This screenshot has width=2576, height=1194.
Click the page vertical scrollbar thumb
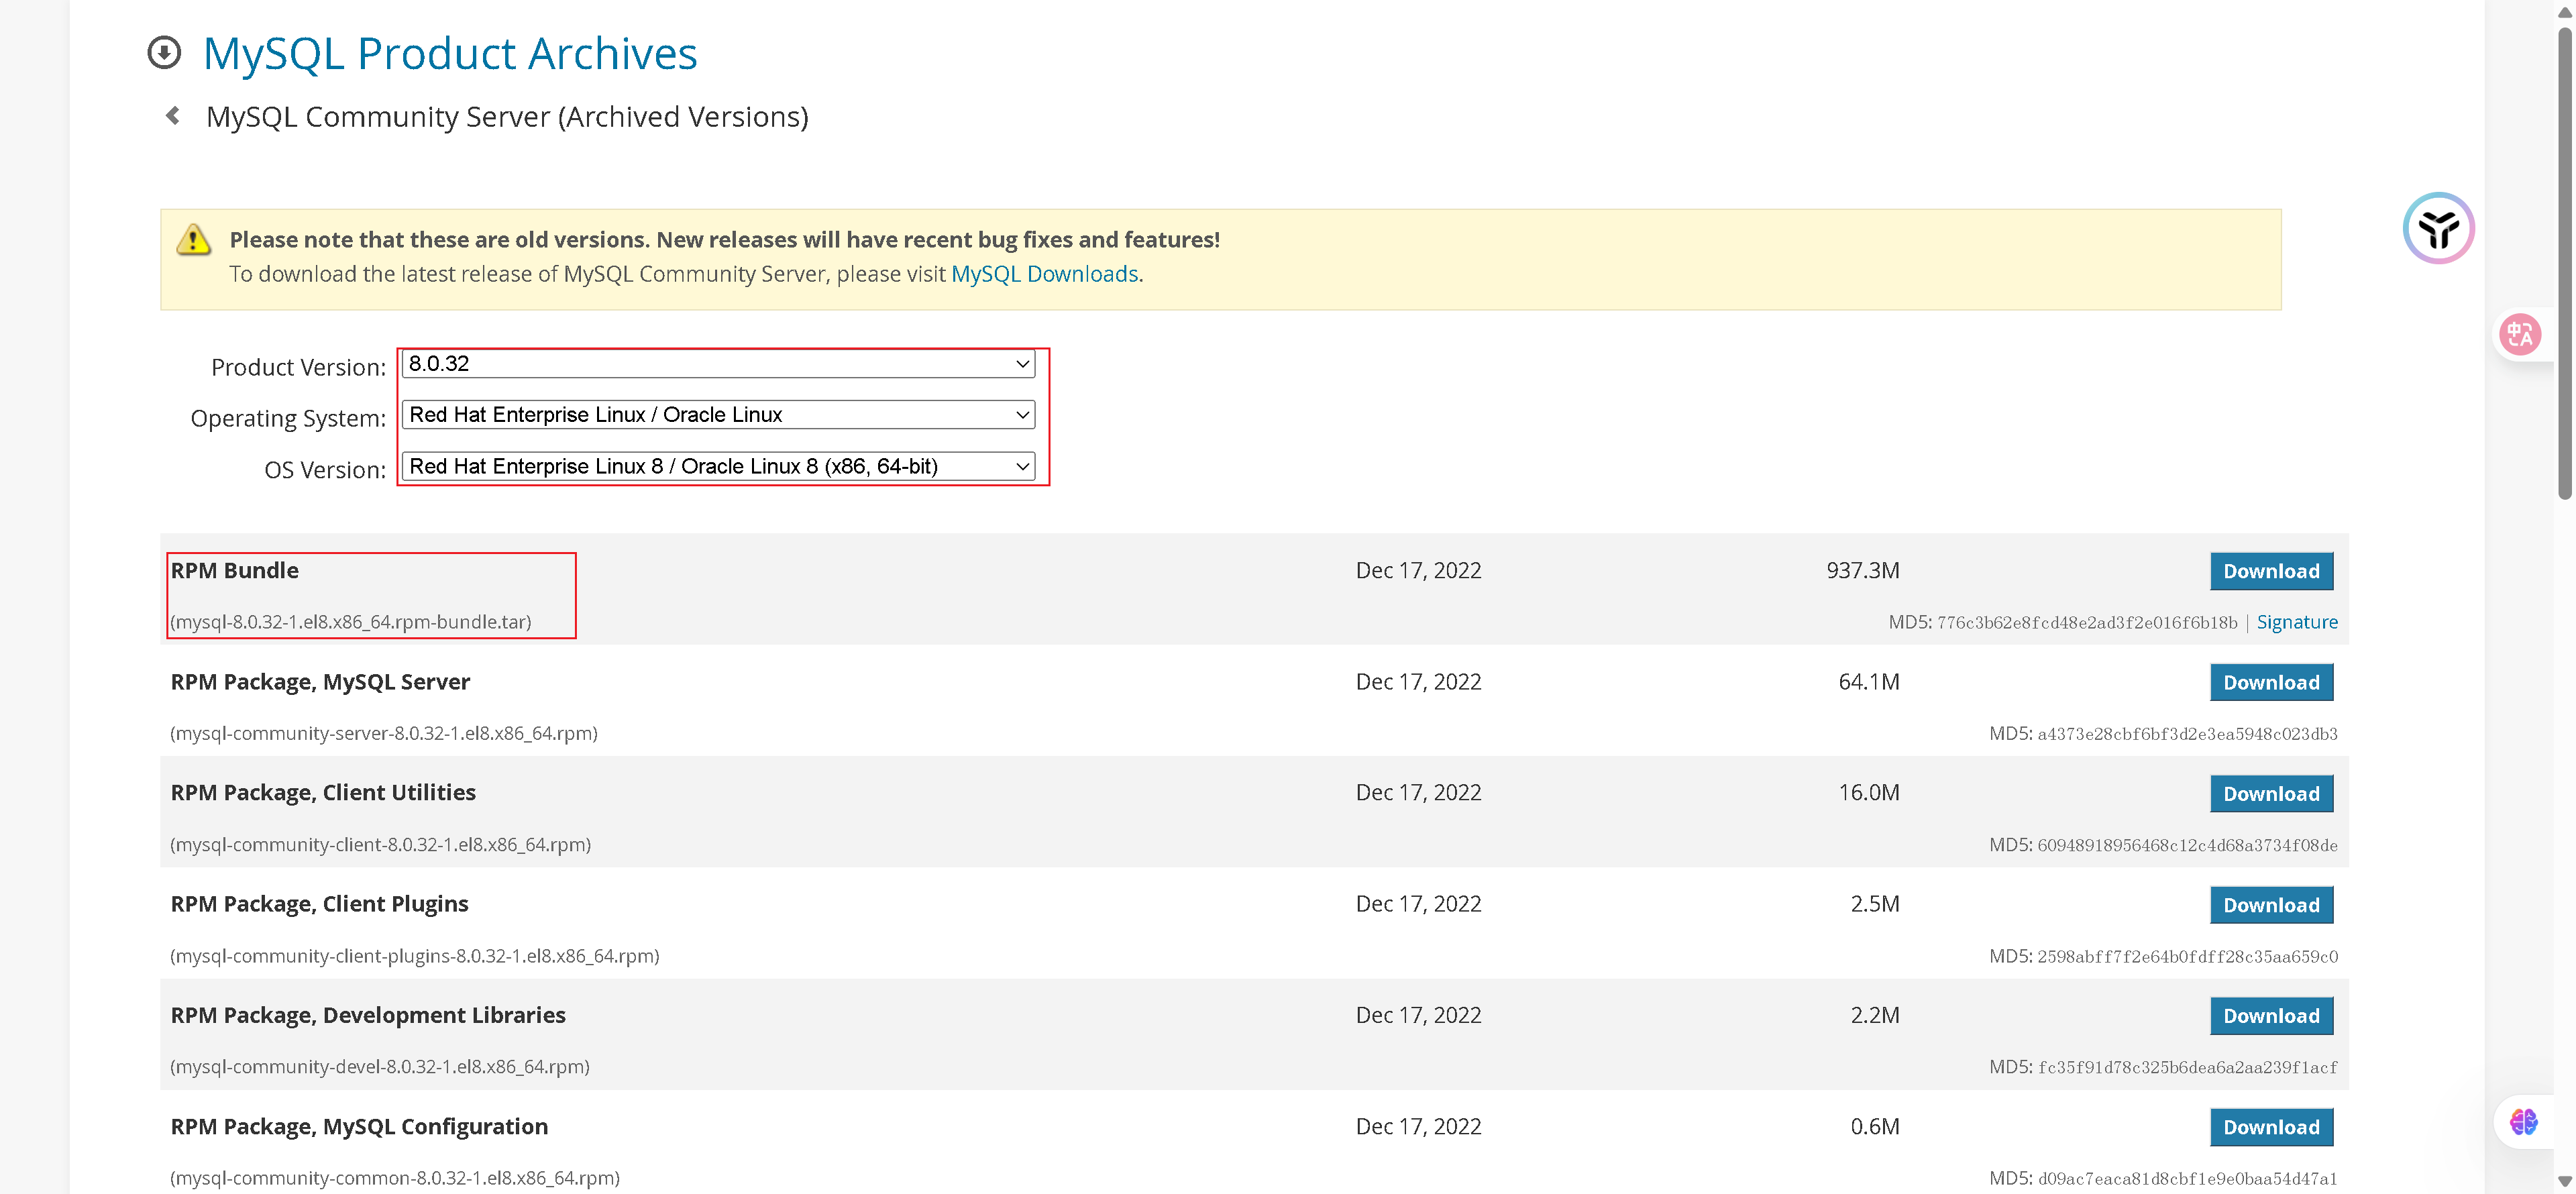pos(2564,262)
